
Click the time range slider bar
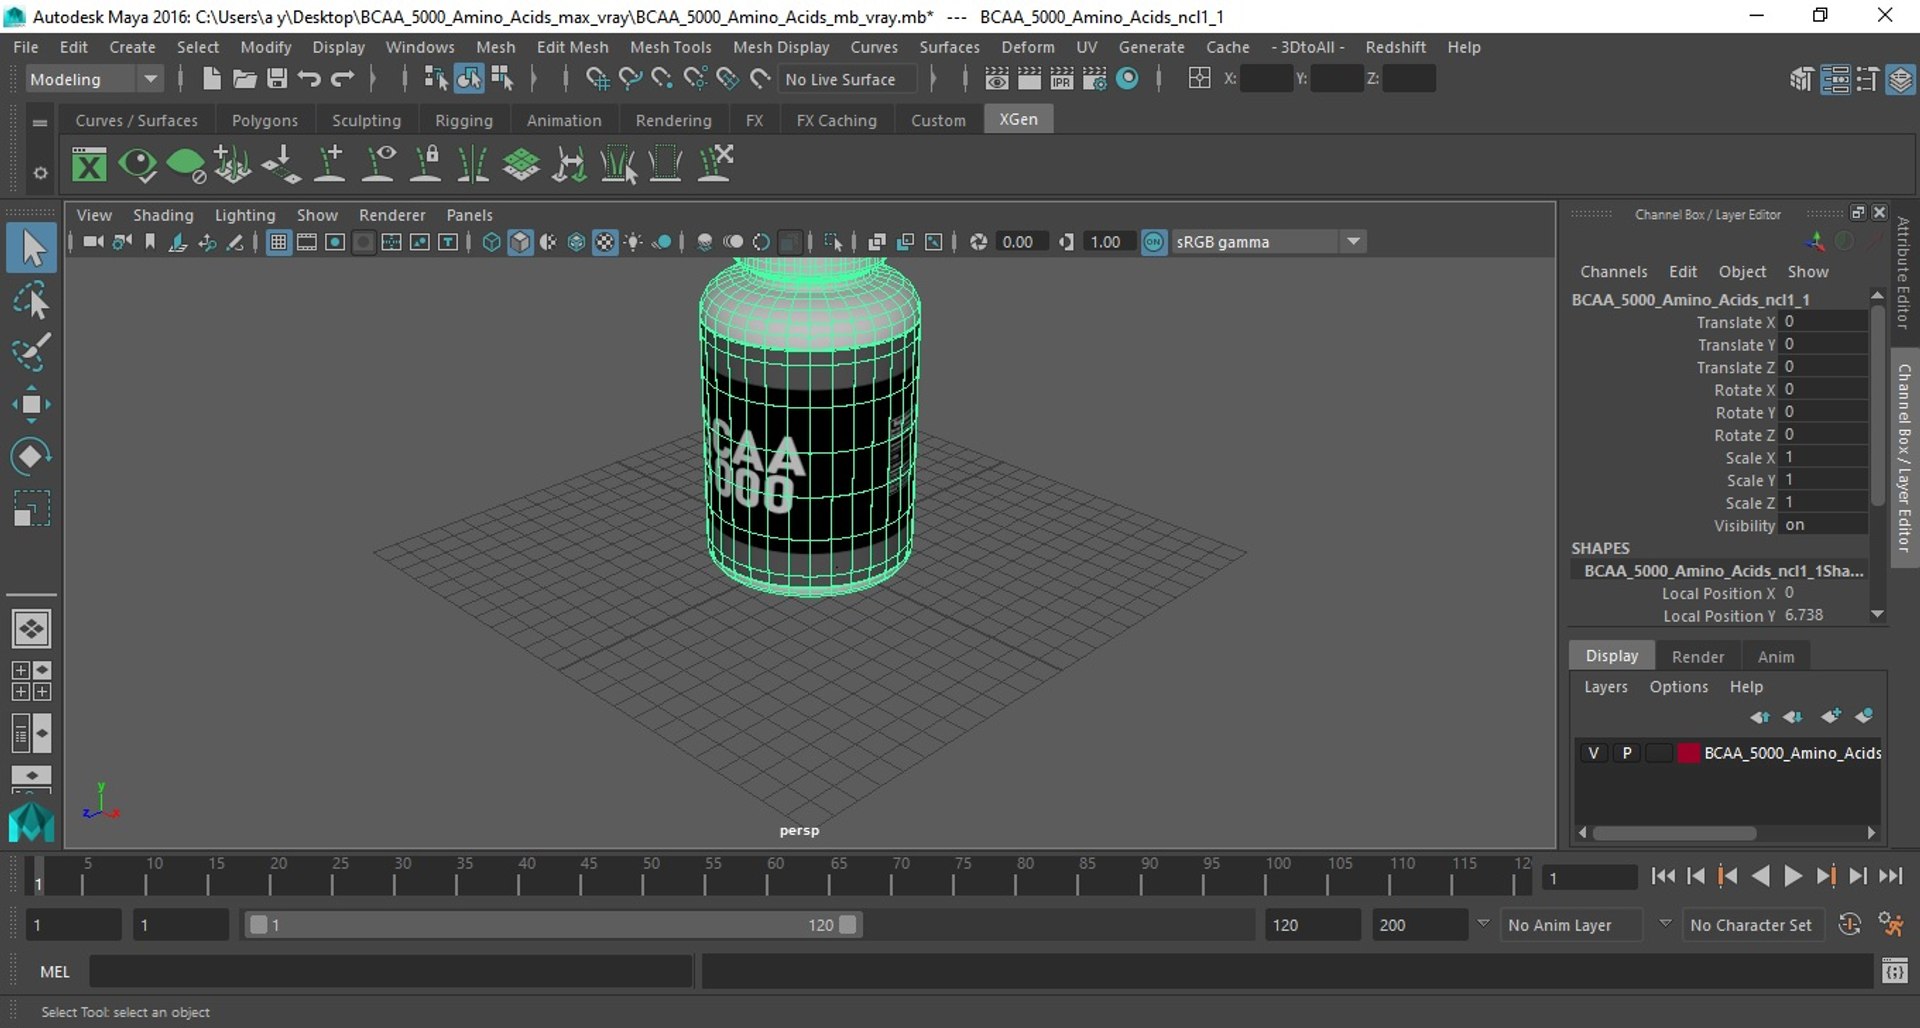point(553,925)
